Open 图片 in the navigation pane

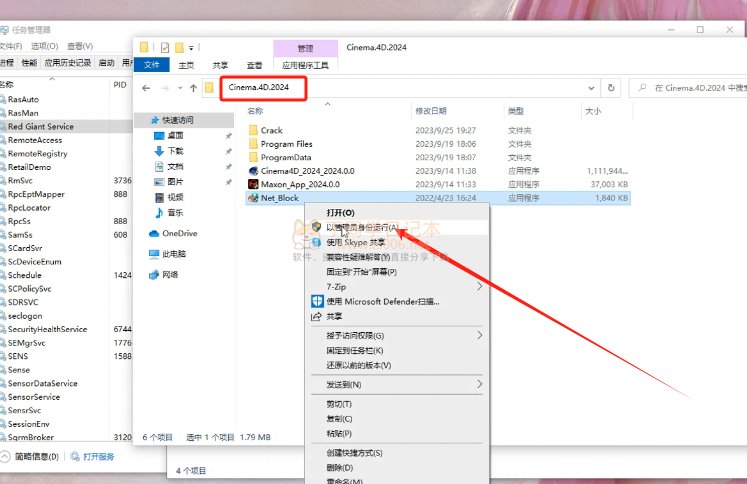point(175,182)
